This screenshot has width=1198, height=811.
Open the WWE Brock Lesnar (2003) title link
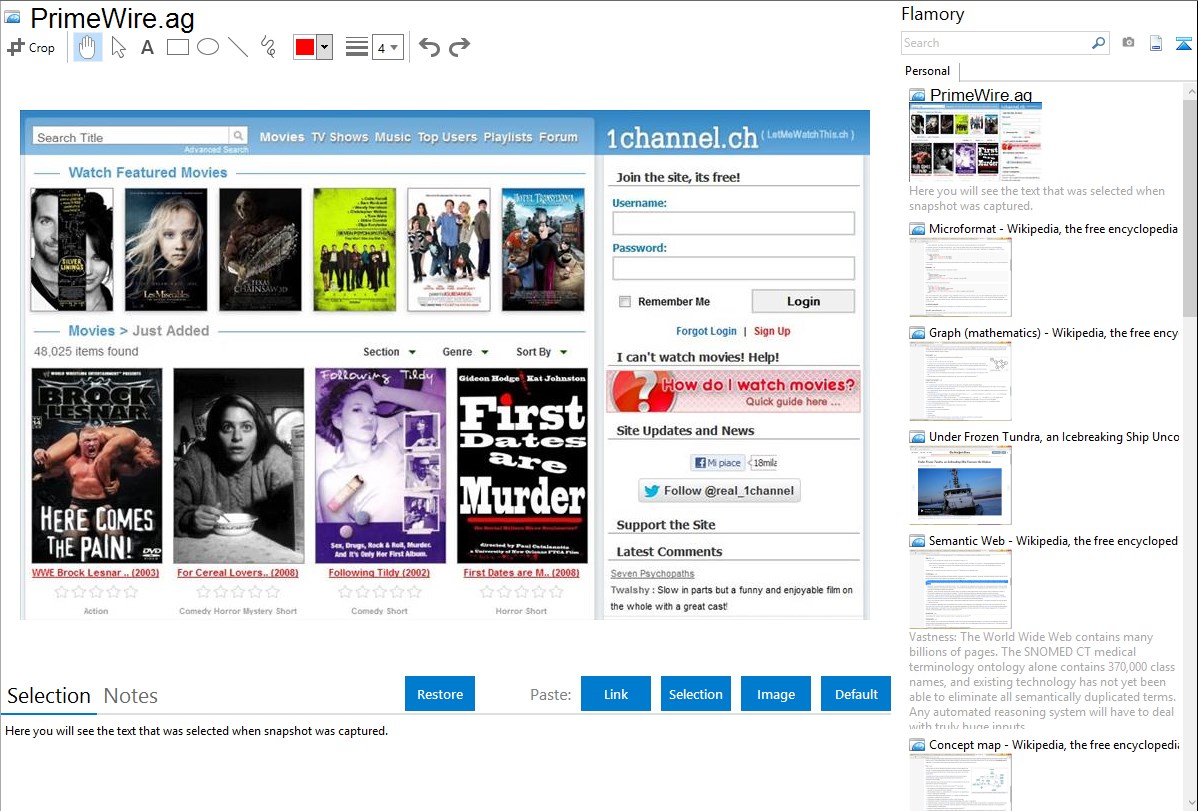click(x=96, y=573)
